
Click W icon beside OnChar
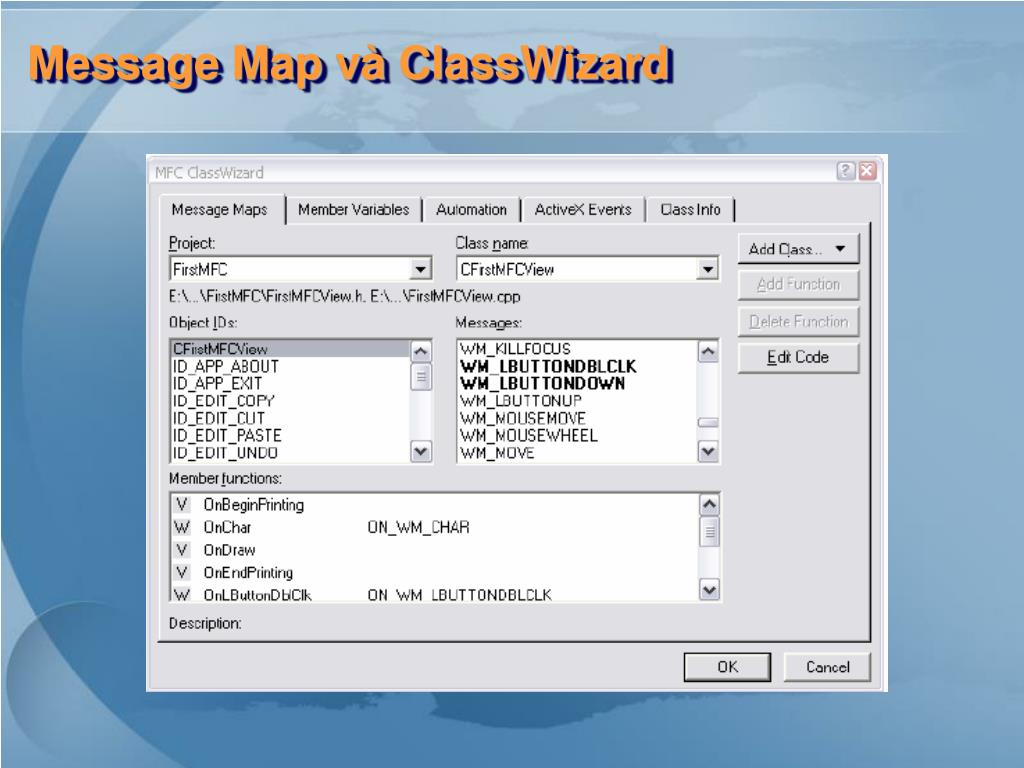click(x=182, y=527)
